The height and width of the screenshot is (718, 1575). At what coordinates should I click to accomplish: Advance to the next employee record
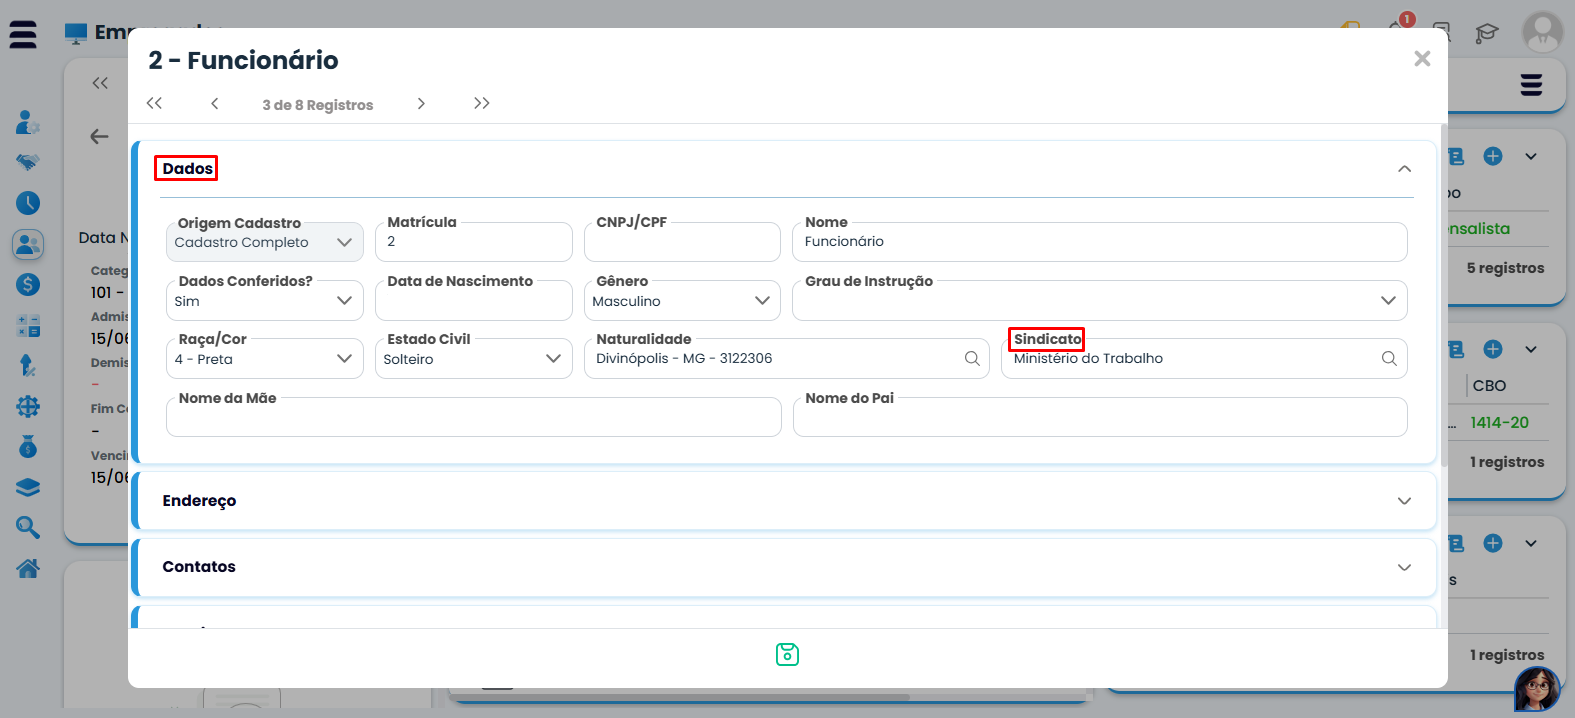(421, 103)
